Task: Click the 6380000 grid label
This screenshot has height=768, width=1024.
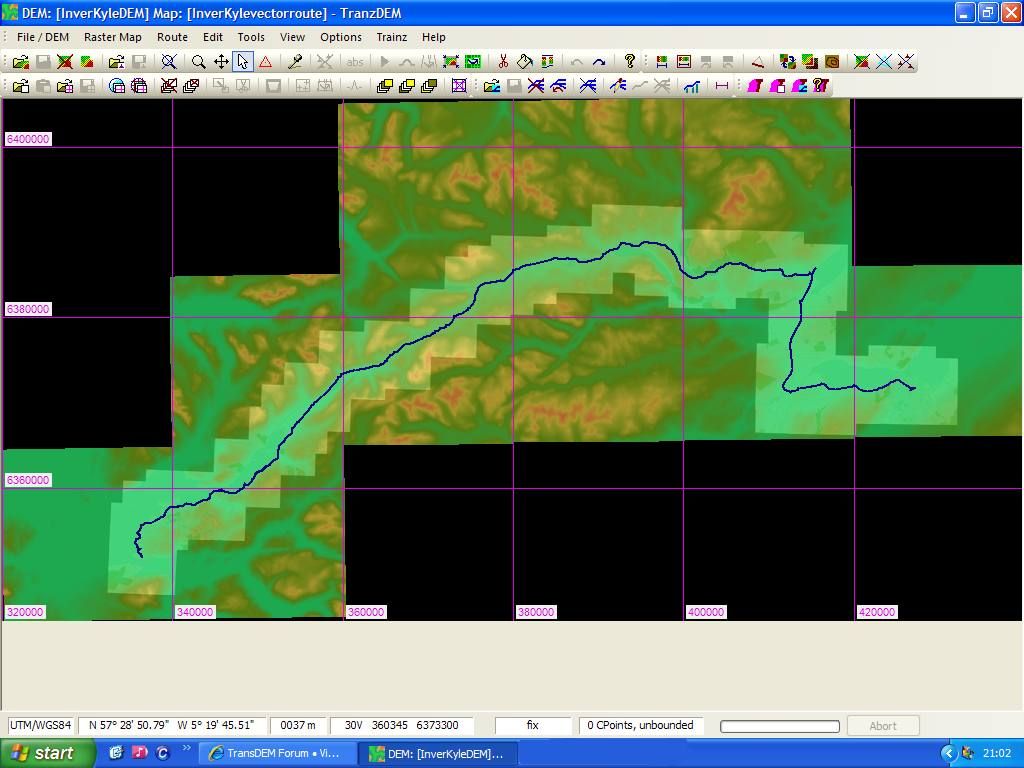Action: point(27,309)
